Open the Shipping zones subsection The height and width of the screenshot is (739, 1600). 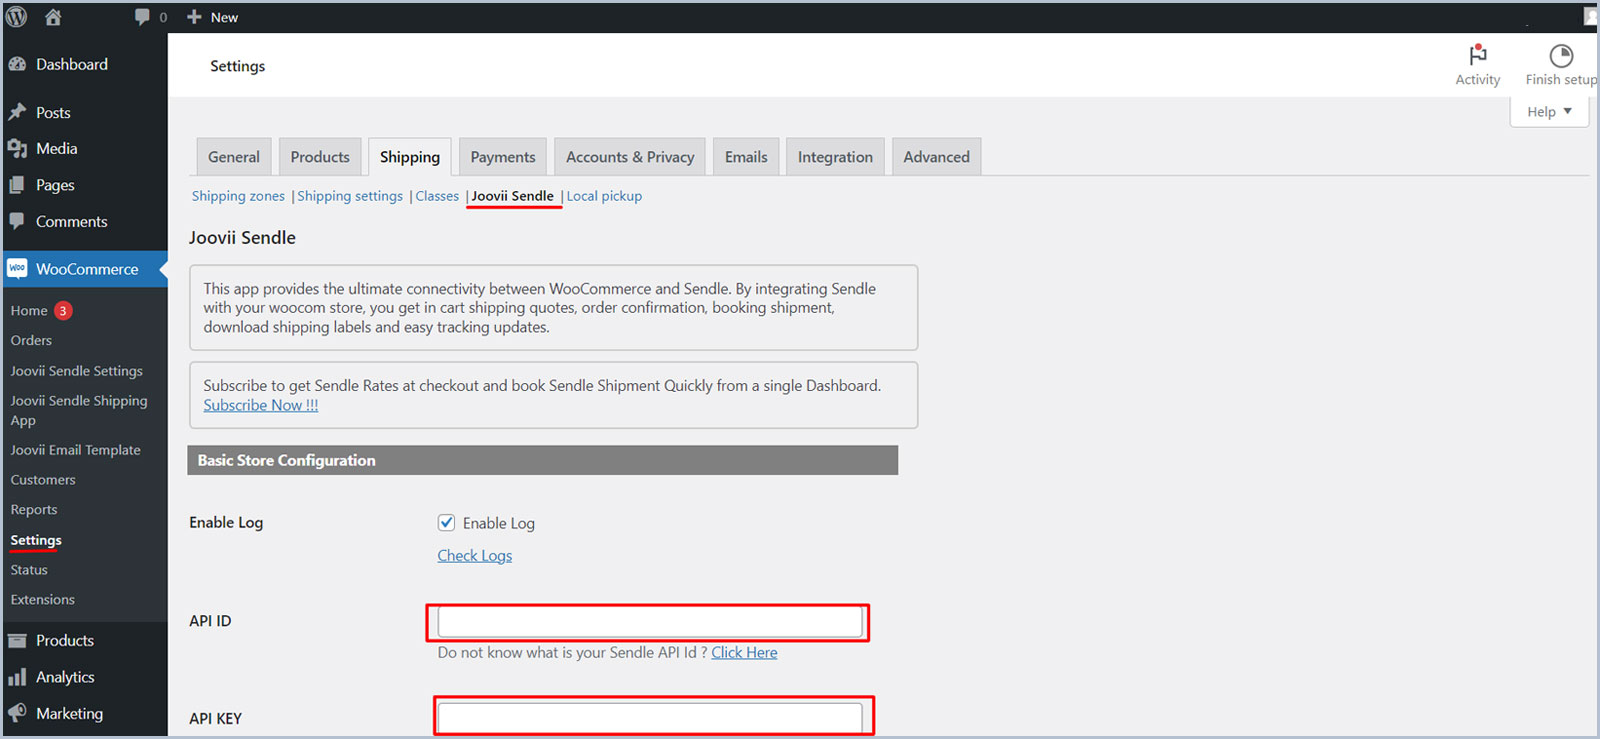pyautogui.click(x=238, y=196)
